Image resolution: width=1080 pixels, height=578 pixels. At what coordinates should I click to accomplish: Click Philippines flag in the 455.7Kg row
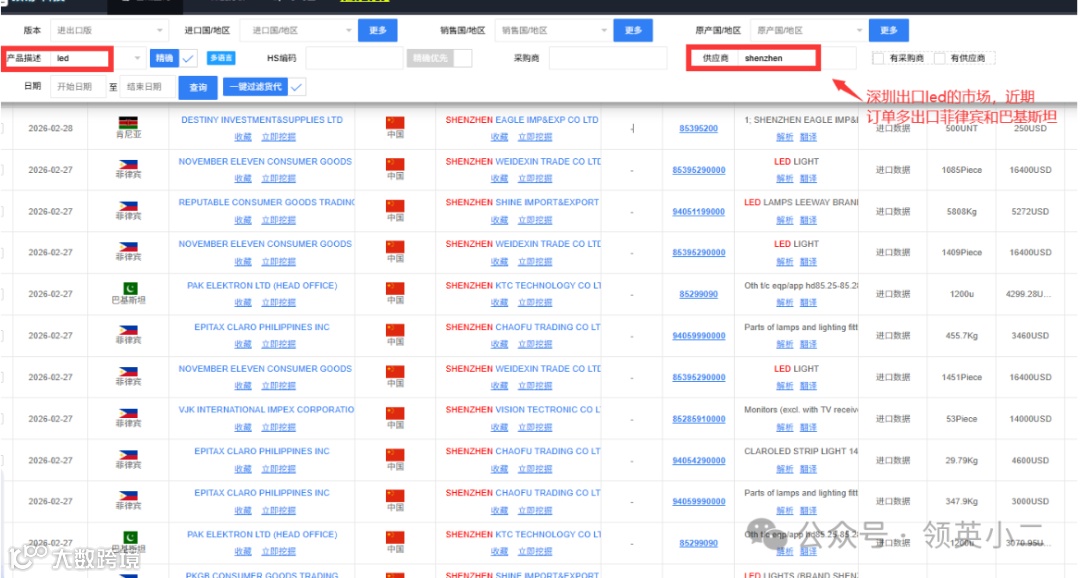[x=128, y=331]
